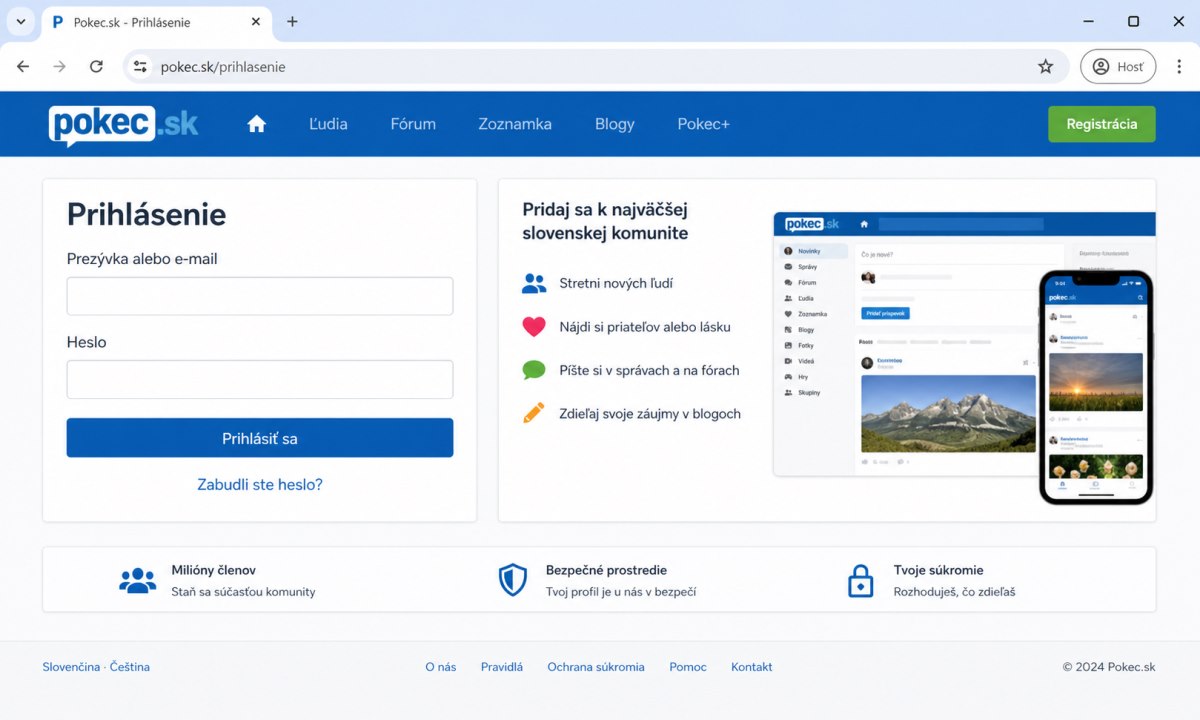This screenshot has height=720, width=1200.
Task: Click the Pokec.sk logo in the header
Action: [x=123, y=124]
